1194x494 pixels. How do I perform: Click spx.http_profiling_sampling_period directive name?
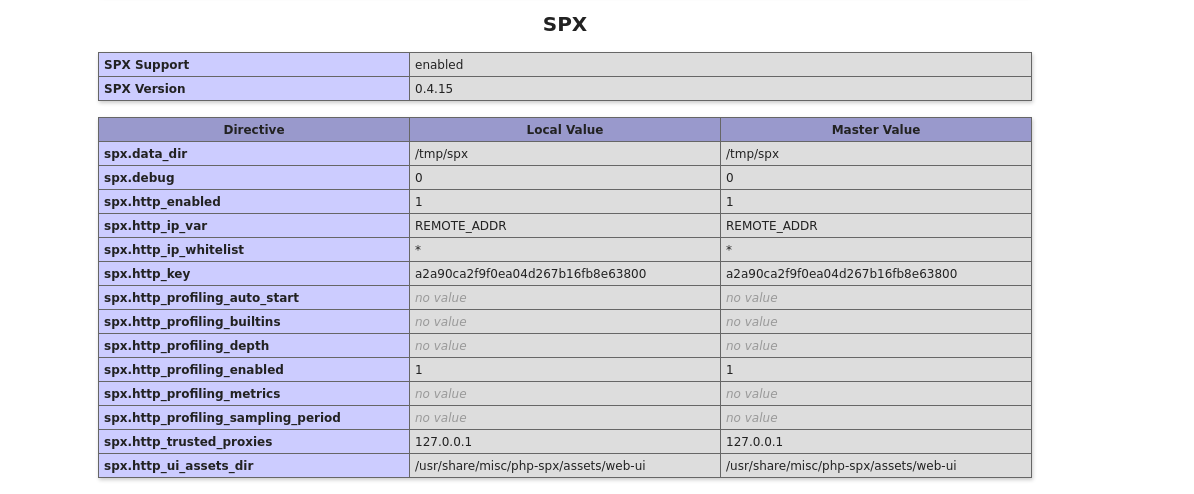coord(222,418)
